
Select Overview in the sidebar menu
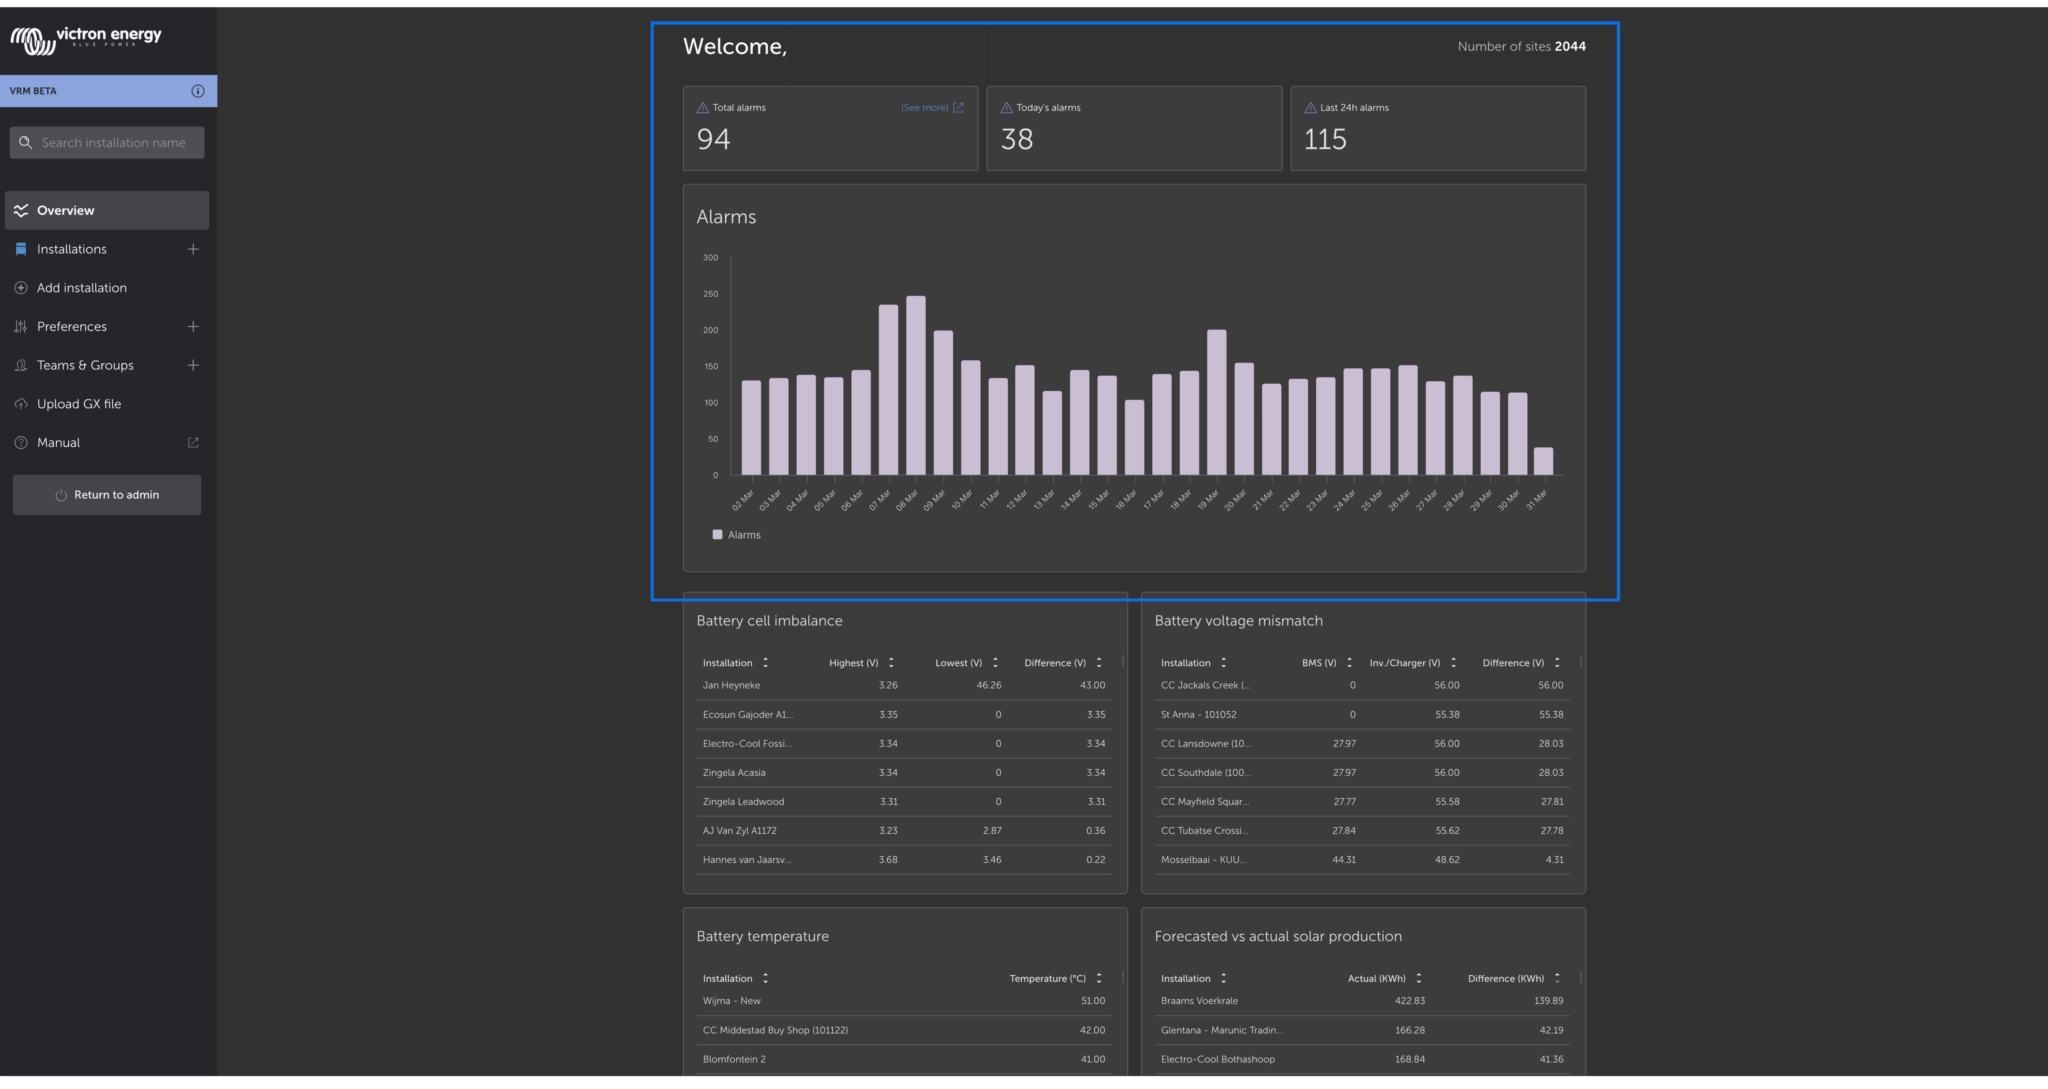65,210
